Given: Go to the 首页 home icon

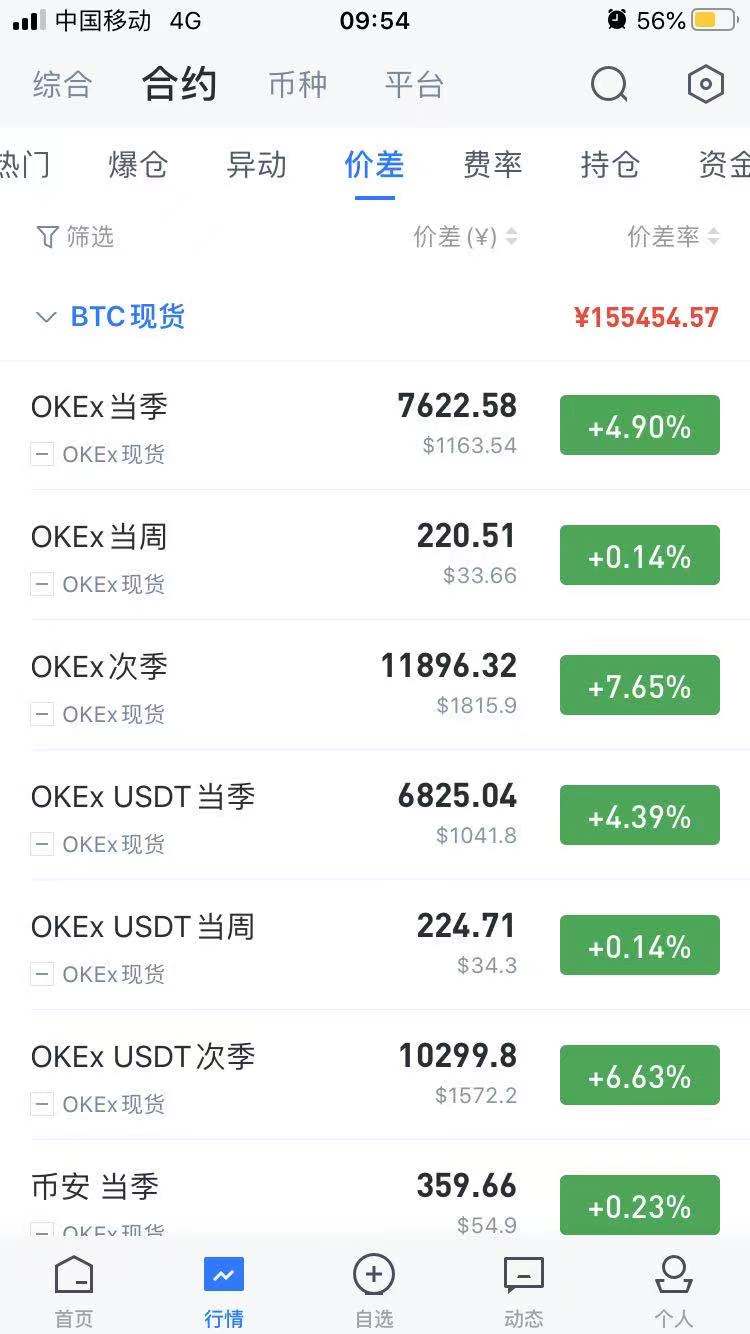Looking at the screenshot, I should tap(74, 1276).
